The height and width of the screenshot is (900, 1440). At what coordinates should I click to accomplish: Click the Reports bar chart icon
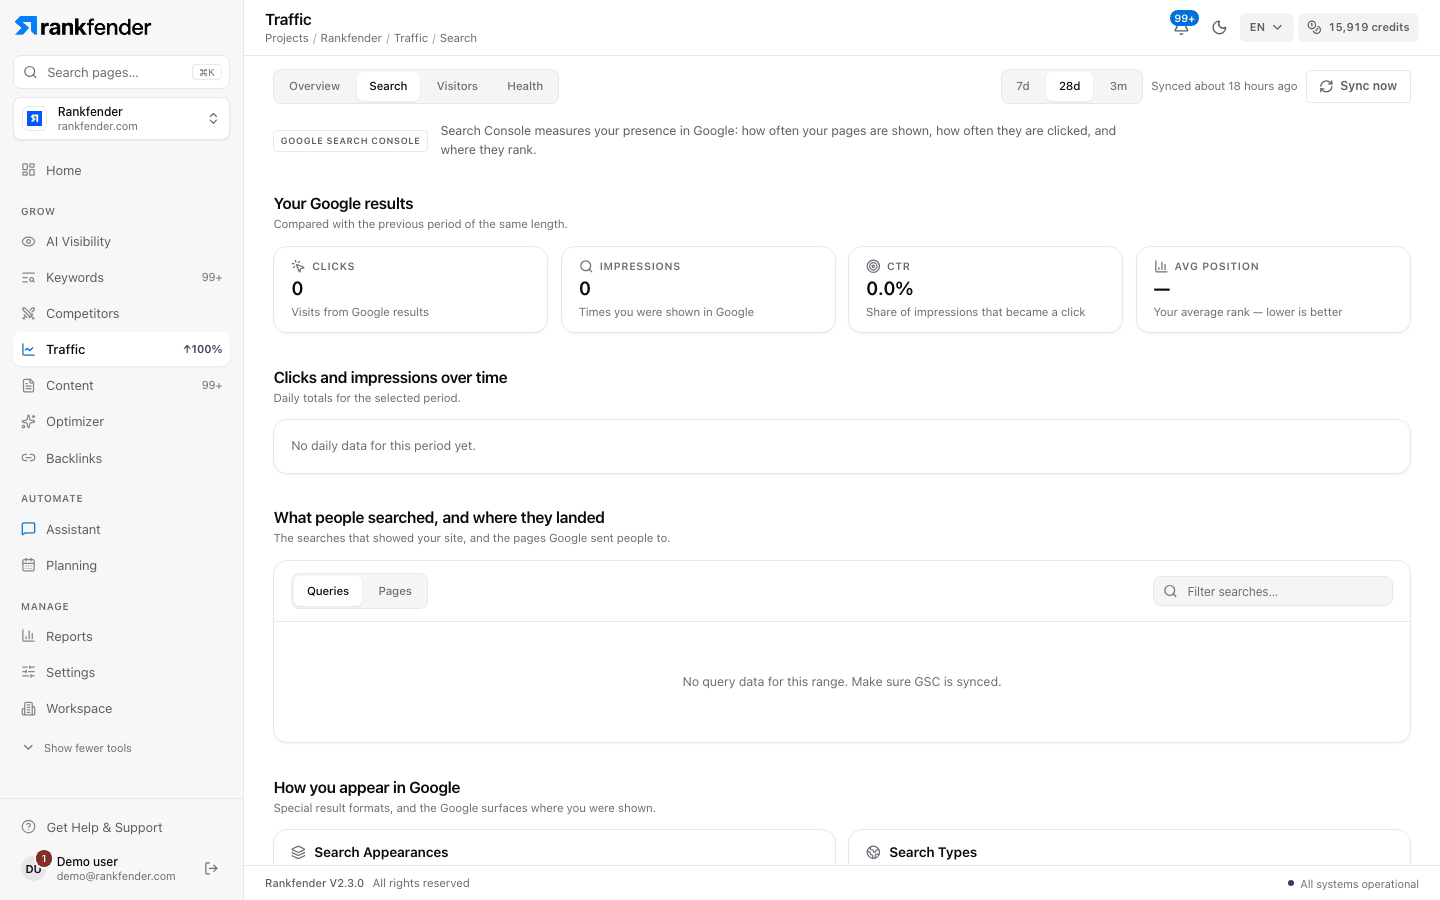pos(29,636)
